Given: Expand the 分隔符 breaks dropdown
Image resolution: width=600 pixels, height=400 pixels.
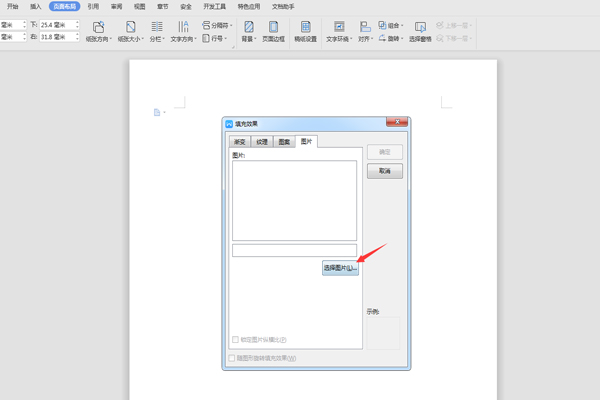Looking at the screenshot, I should pos(220,25).
